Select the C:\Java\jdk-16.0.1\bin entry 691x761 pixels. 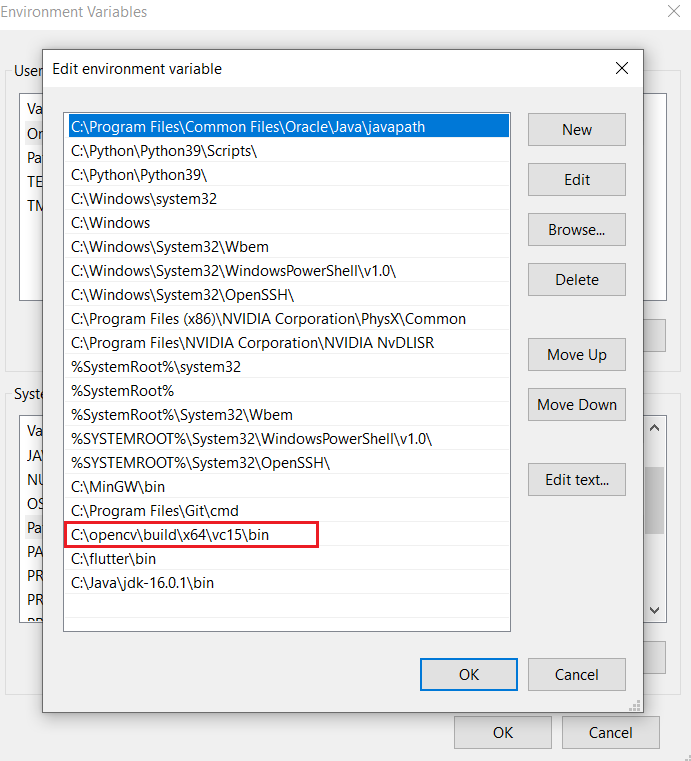point(287,583)
